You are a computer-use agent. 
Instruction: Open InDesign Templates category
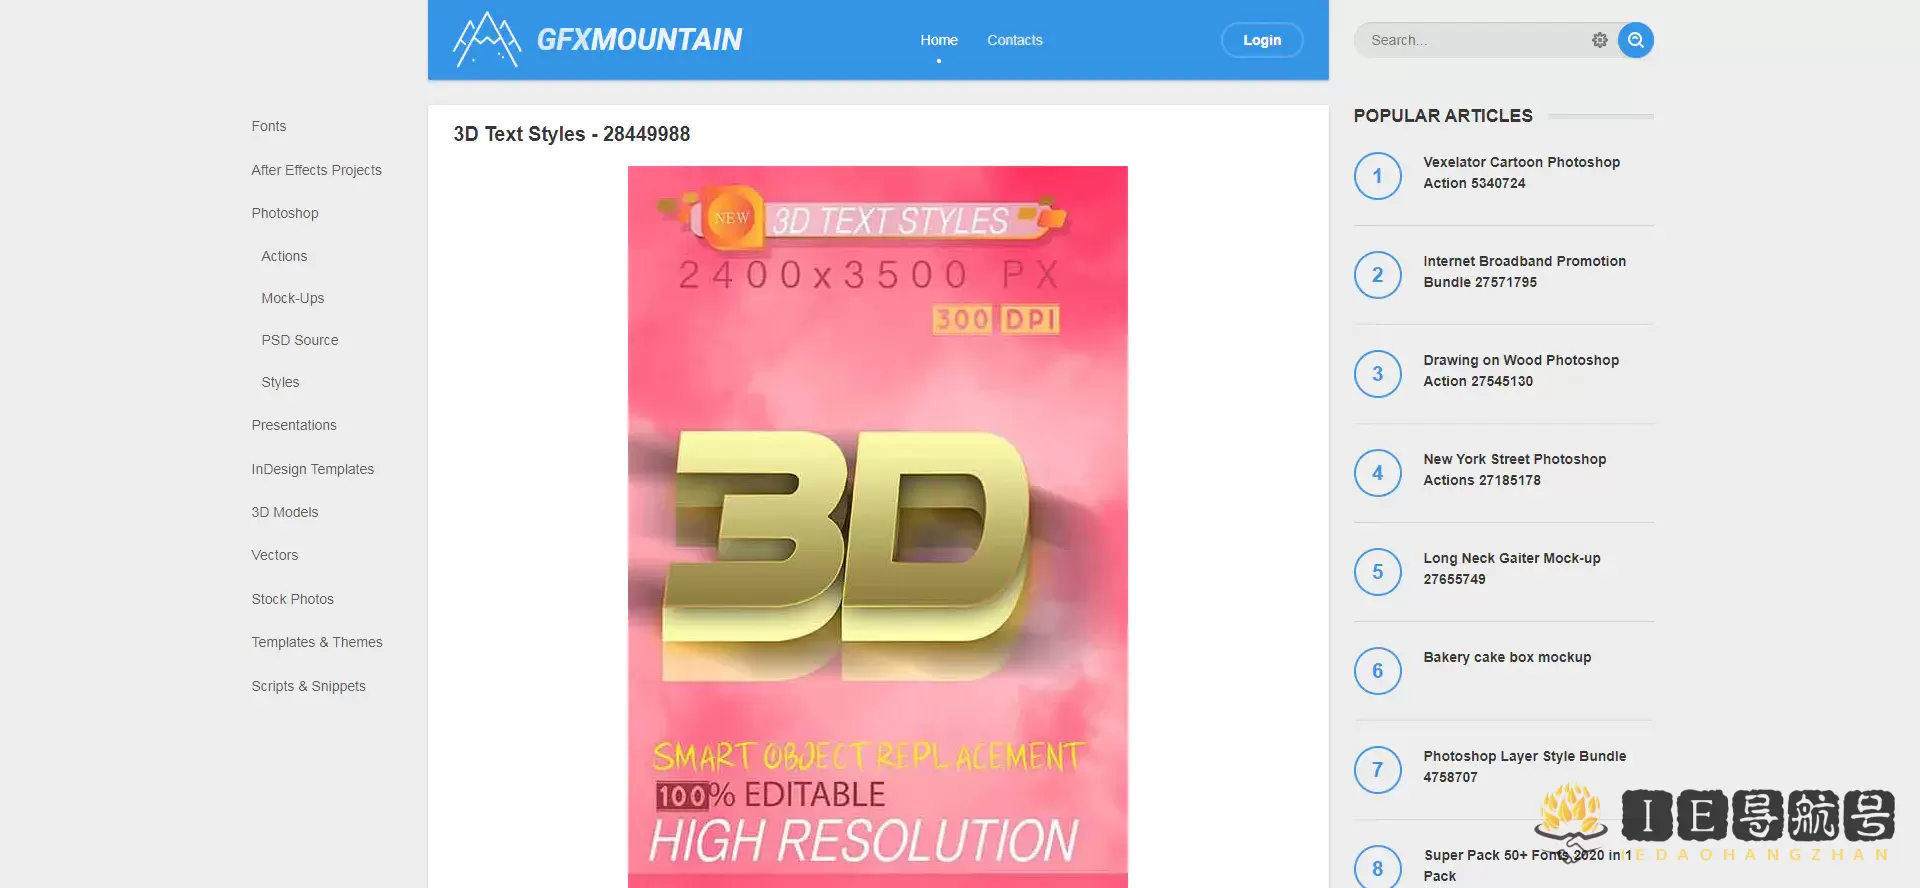point(313,469)
